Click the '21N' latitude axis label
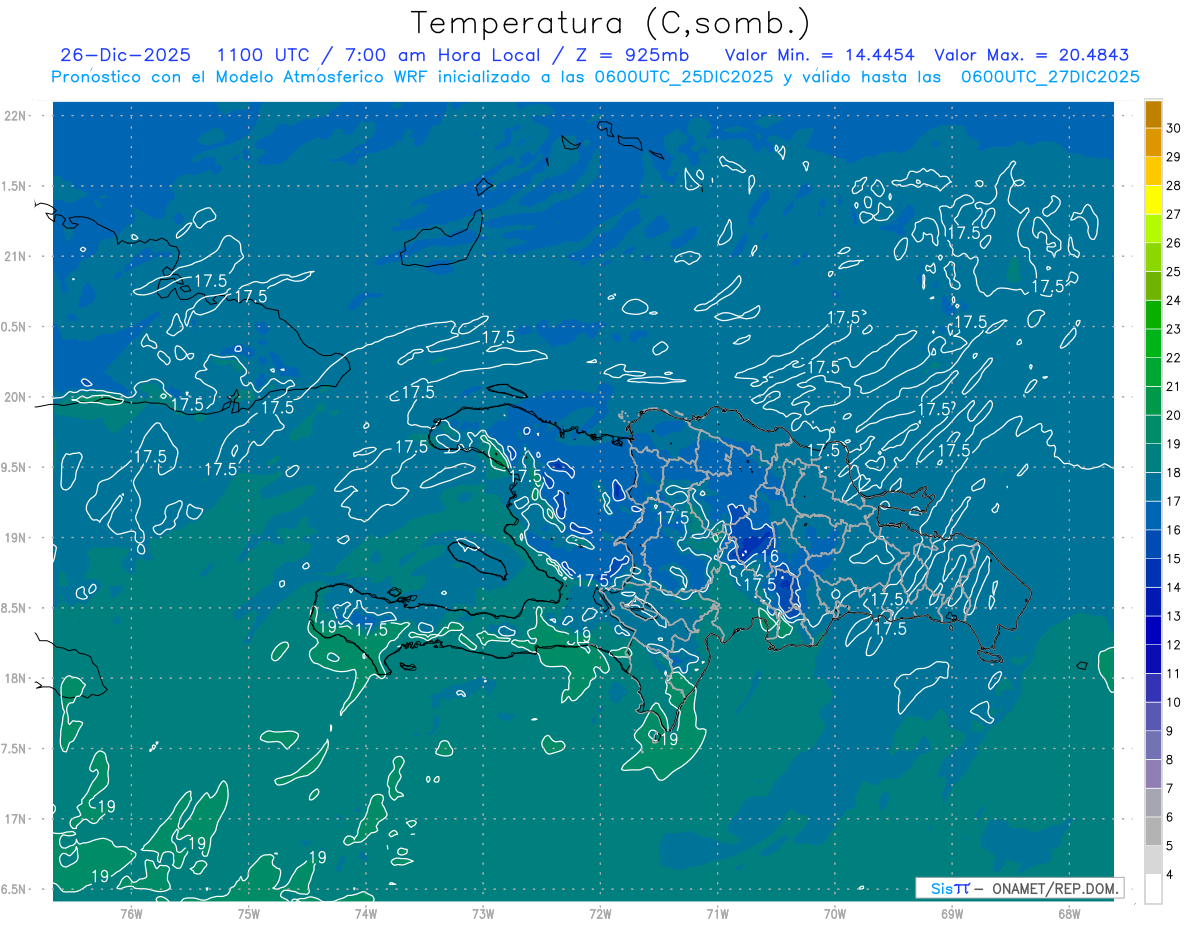Image resolution: width=1200 pixels, height=927 pixels. coord(14,256)
